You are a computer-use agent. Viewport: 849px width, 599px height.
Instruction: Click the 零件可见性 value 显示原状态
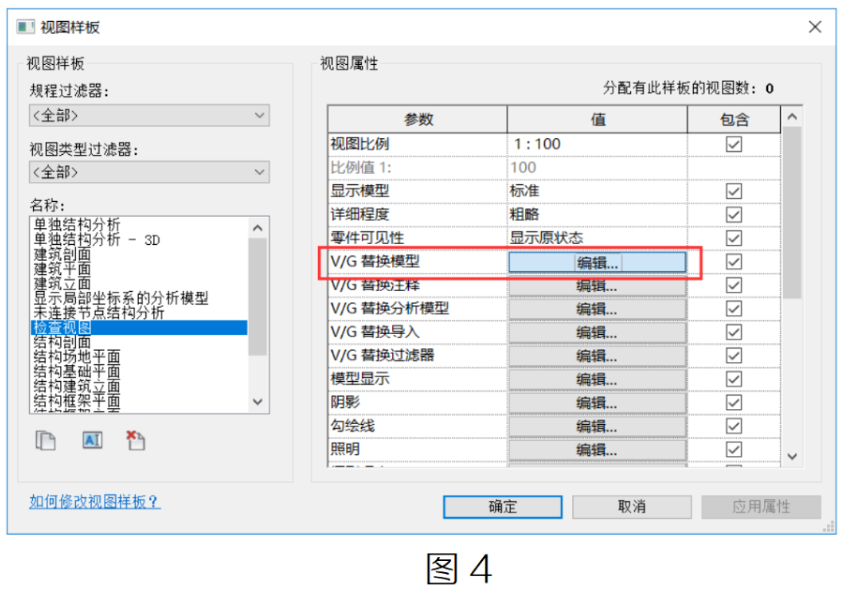point(597,238)
